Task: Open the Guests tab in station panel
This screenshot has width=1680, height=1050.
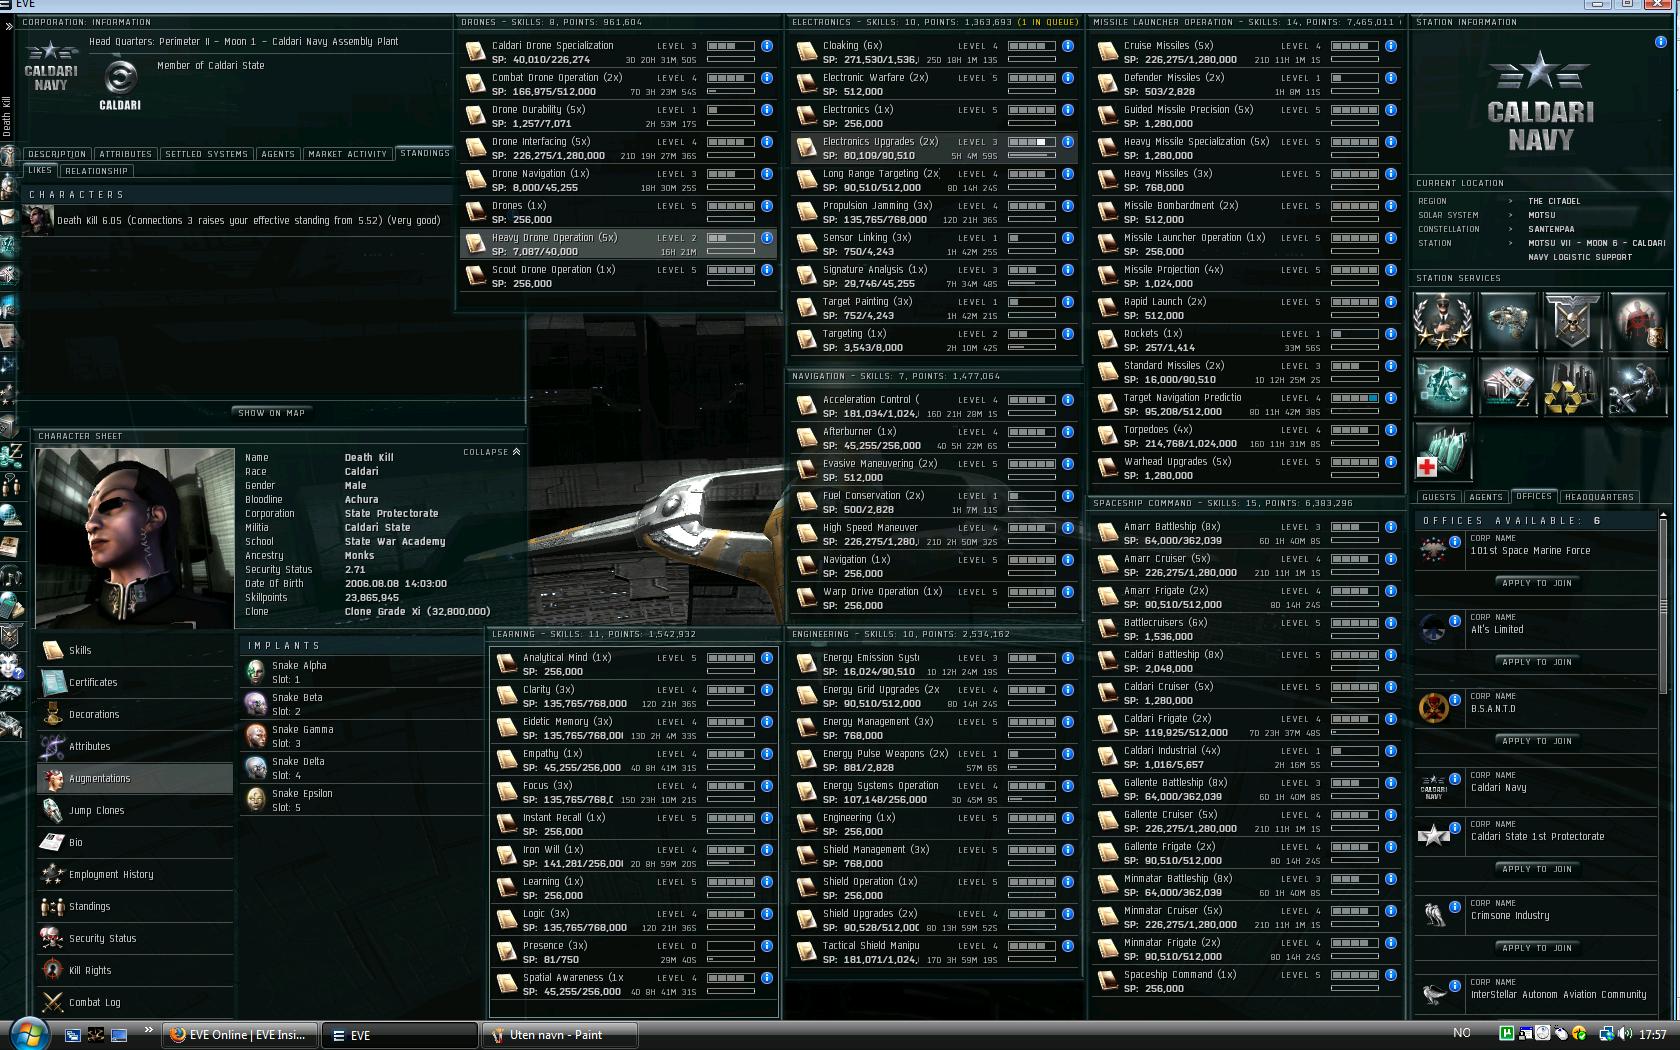Action: pyautogui.click(x=1438, y=497)
